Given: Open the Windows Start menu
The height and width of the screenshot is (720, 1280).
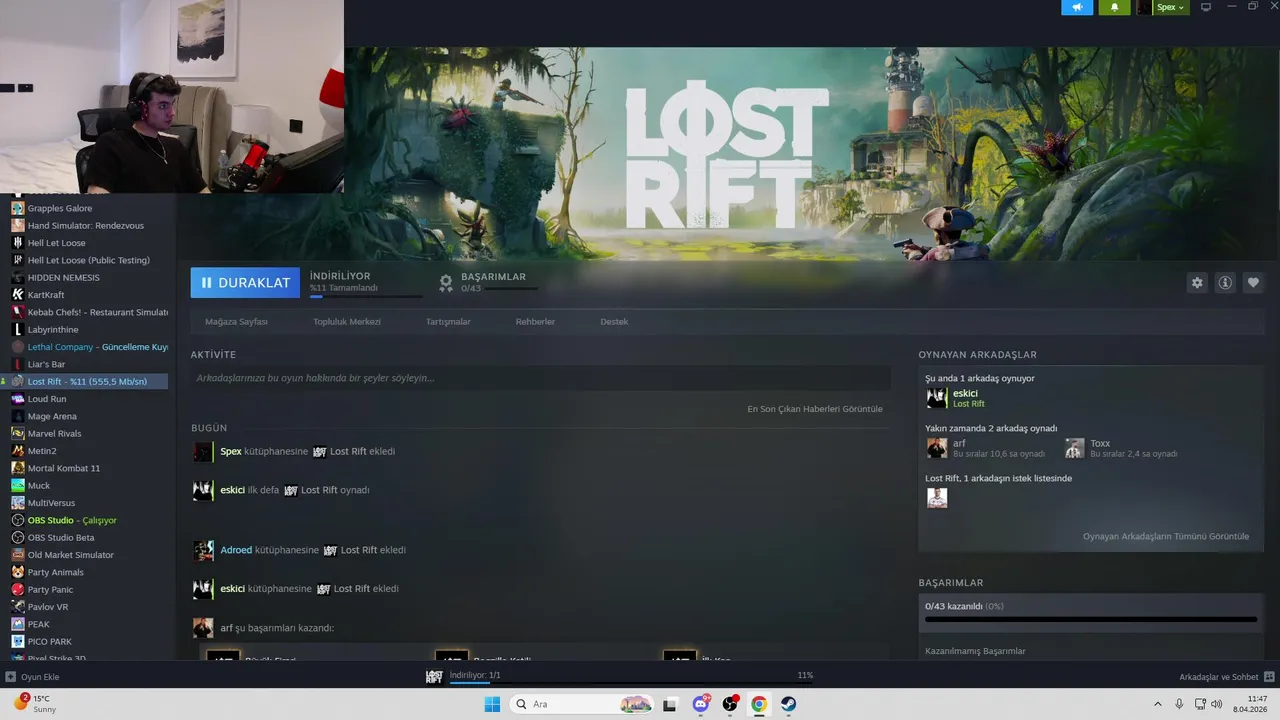Looking at the screenshot, I should pyautogui.click(x=492, y=704).
